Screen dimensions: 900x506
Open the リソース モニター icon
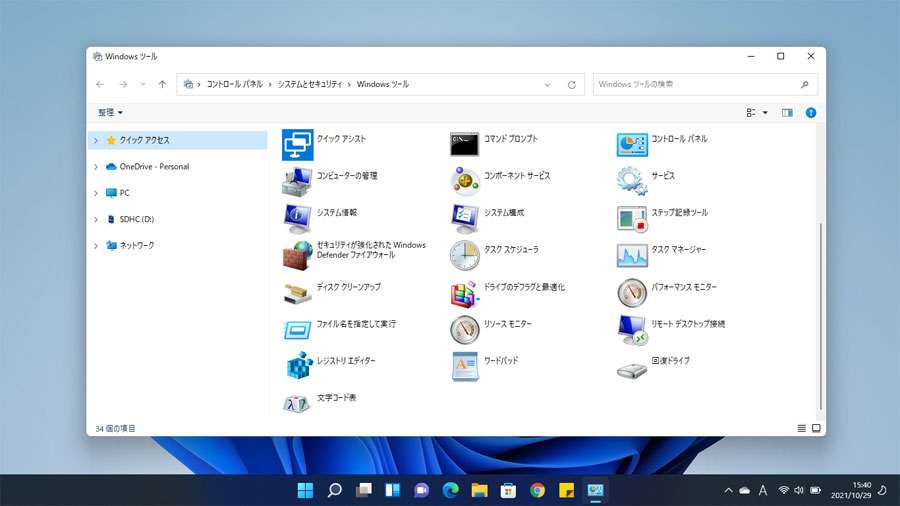(x=464, y=330)
